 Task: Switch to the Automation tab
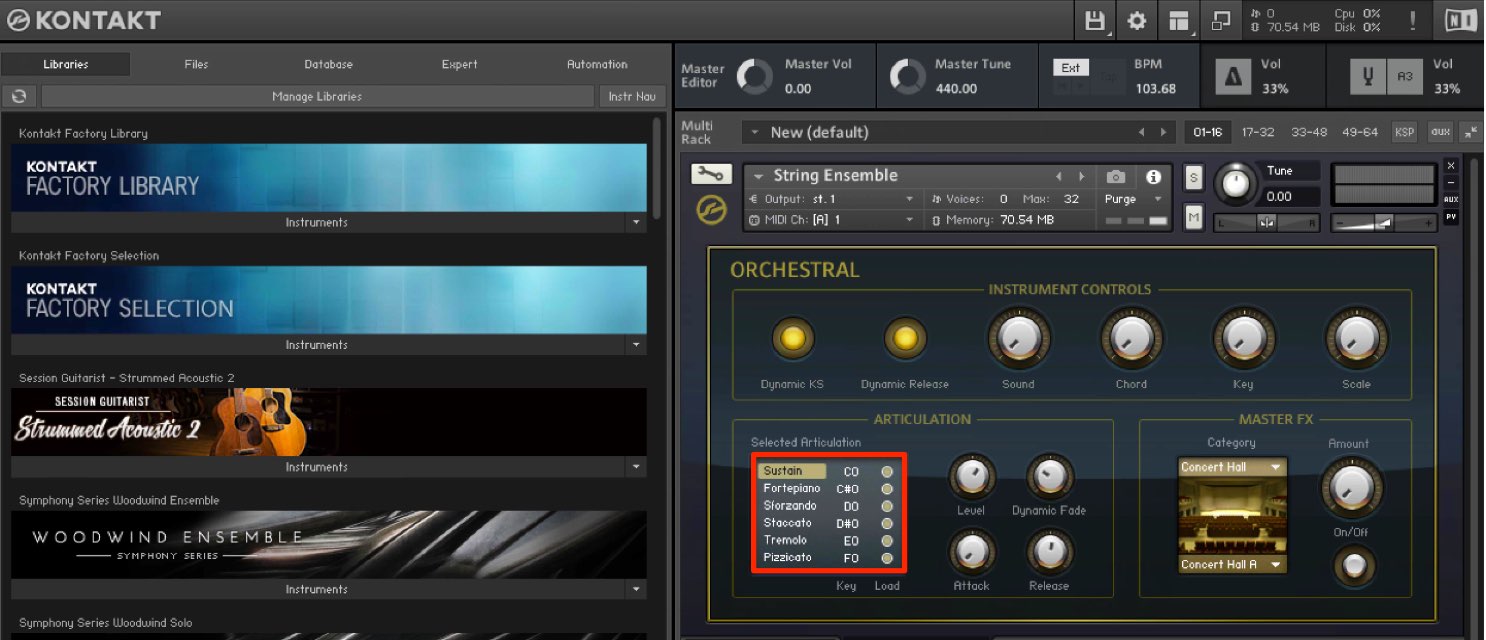click(x=597, y=64)
